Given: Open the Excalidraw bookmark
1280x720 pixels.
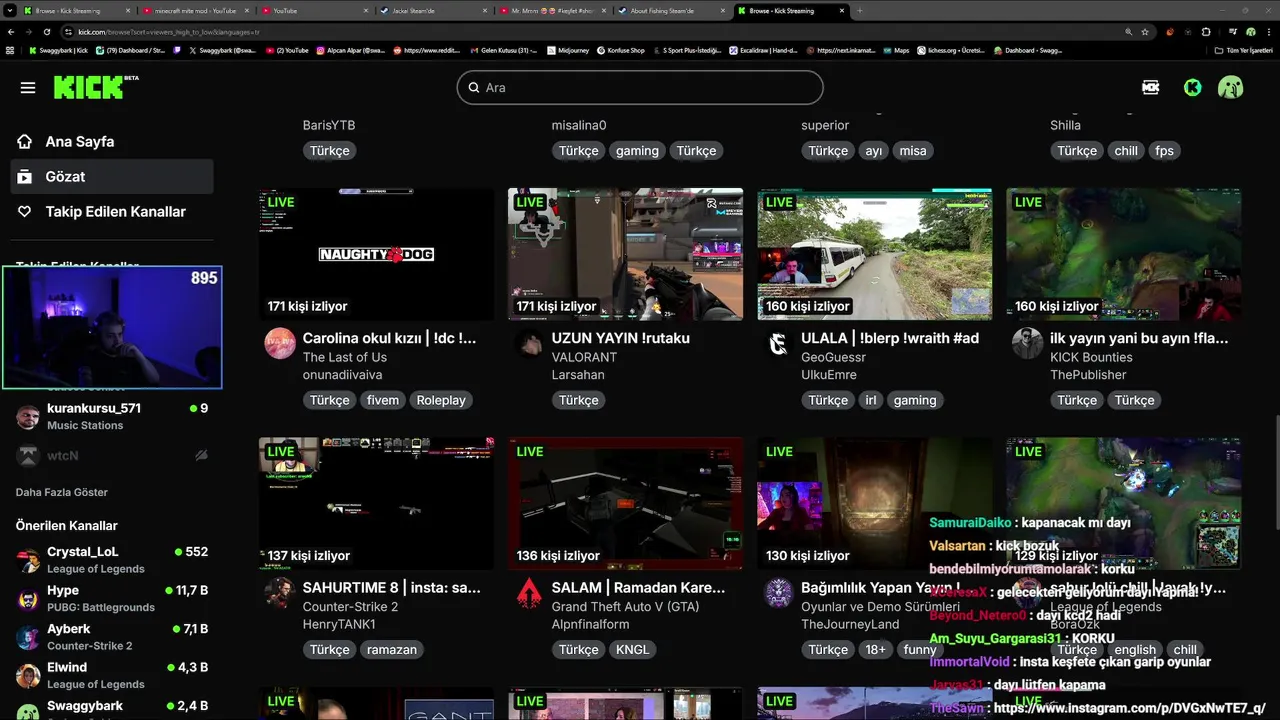Looking at the screenshot, I should [764, 50].
